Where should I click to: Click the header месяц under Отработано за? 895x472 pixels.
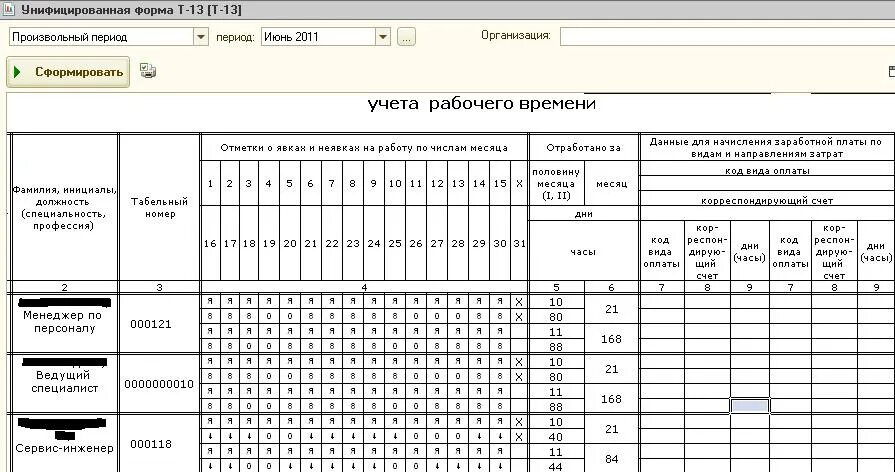point(611,184)
